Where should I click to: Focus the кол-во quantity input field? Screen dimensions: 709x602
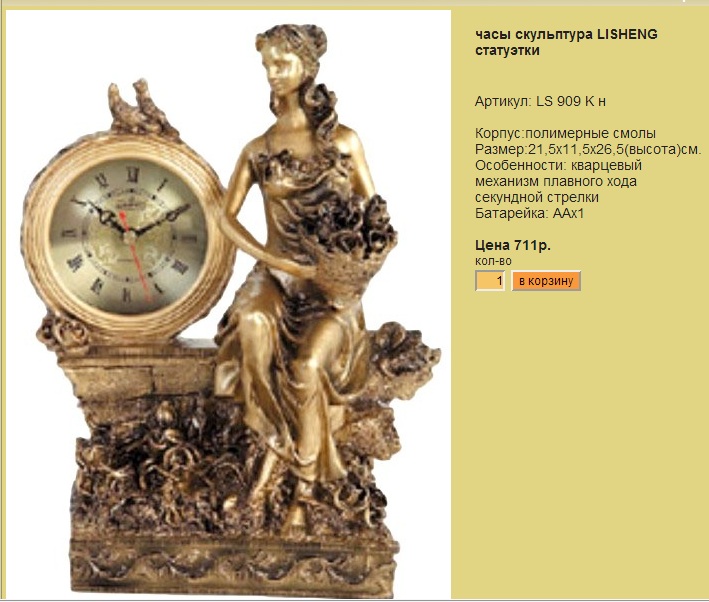(x=490, y=281)
